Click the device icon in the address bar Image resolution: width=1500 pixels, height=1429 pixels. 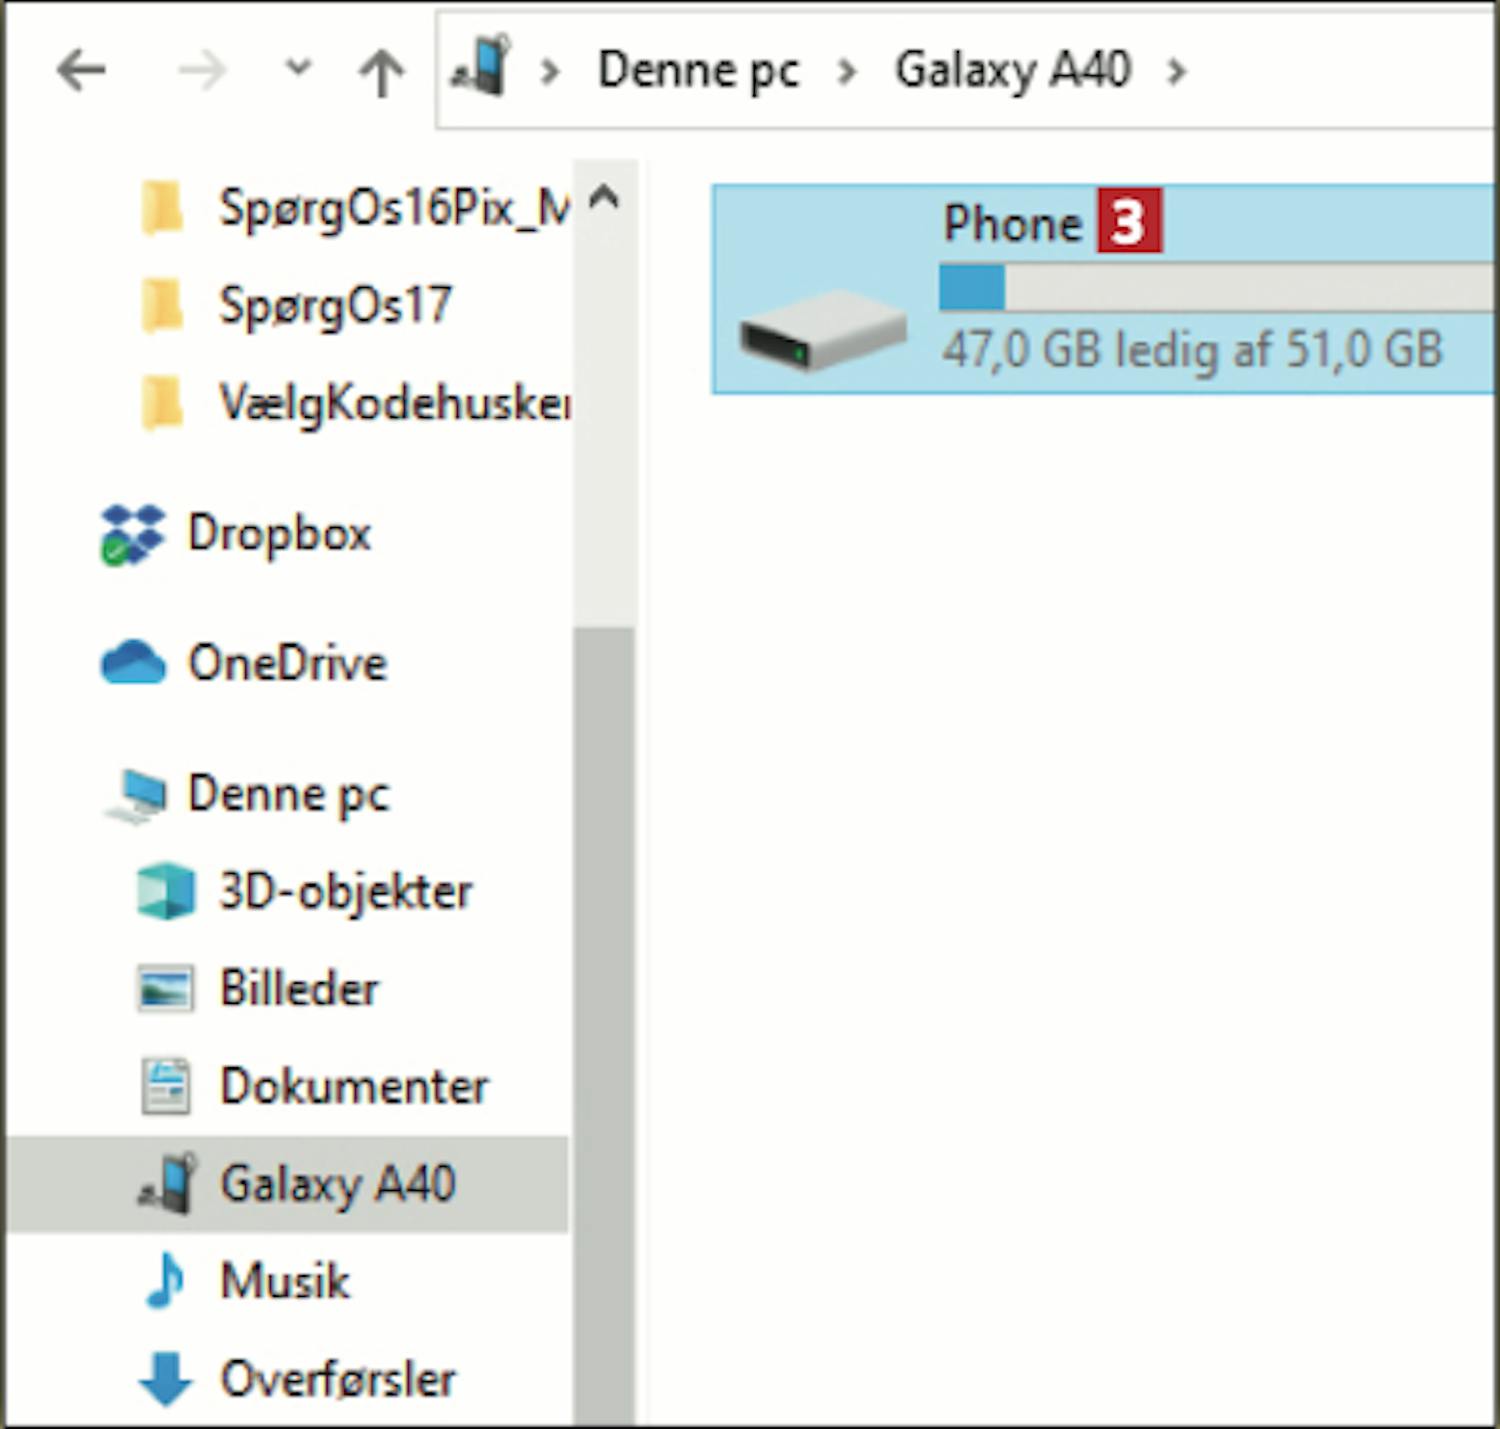(481, 66)
